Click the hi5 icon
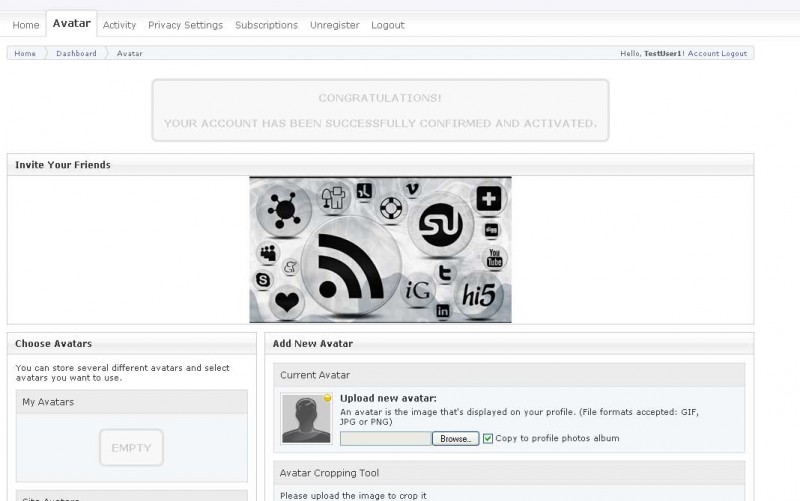This screenshot has height=501, width=800. tap(479, 295)
